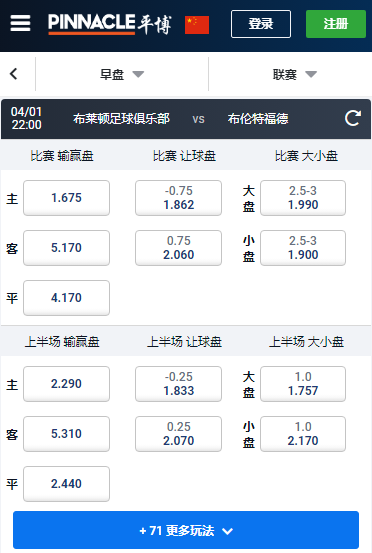Open the hamburger menu icon
The width and height of the screenshot is (372, 553).
click(20, 23)
